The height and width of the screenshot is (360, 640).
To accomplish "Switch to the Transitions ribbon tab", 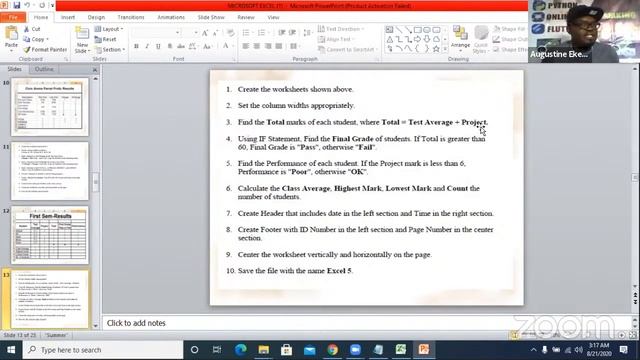I will click(131, 18).
